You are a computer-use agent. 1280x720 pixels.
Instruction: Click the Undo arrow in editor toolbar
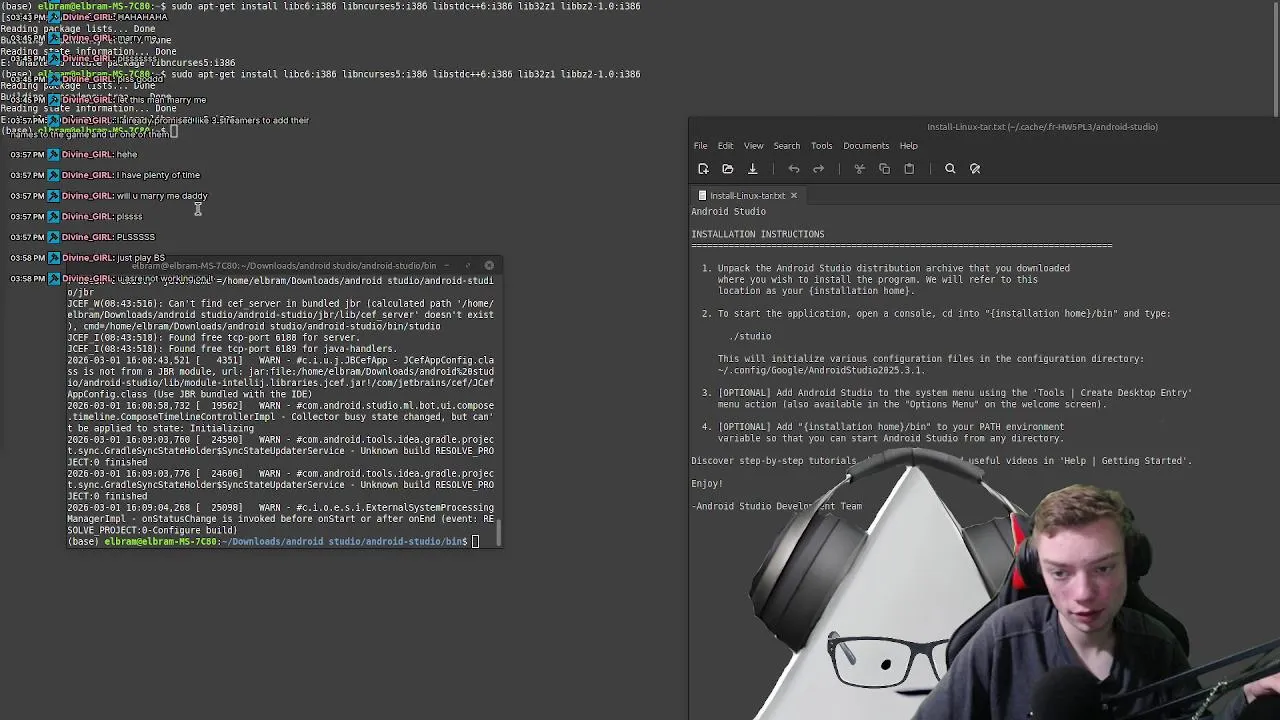[794, 169]
